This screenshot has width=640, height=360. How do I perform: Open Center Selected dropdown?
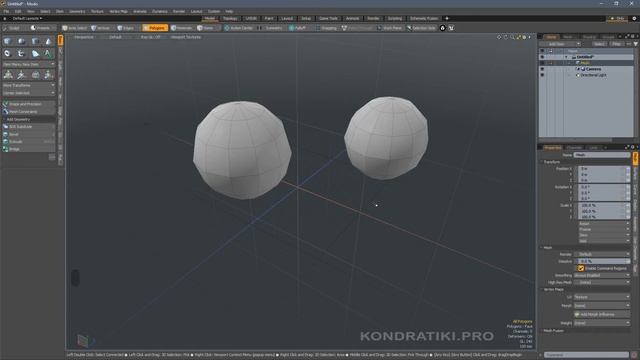coord(29,93)
